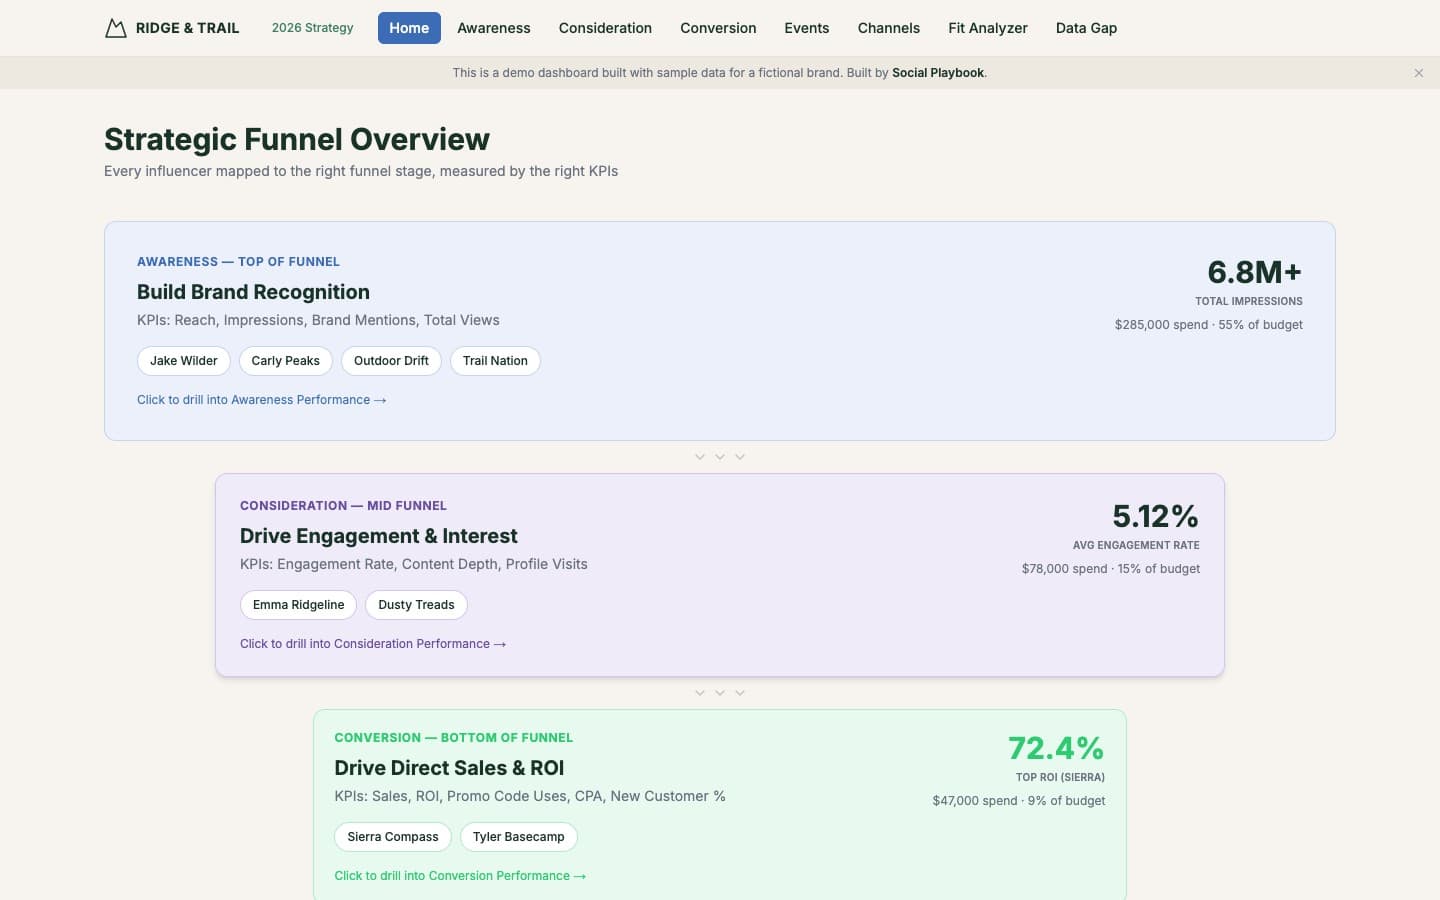The height and width of the screenshot is (900, 1440).
Task: Open the Awareness tab
Action: coord(493,28)
